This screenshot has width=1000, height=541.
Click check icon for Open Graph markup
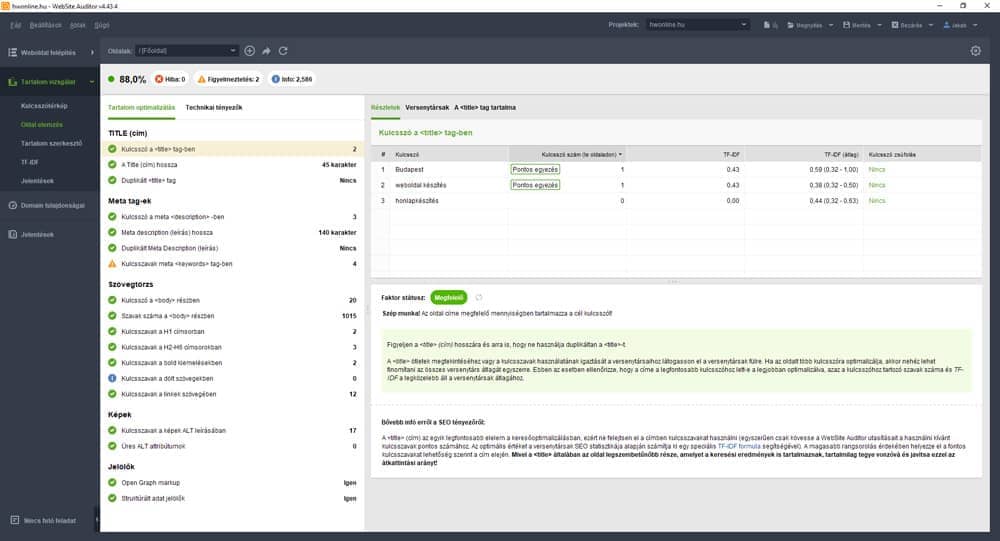pos(112,483)
